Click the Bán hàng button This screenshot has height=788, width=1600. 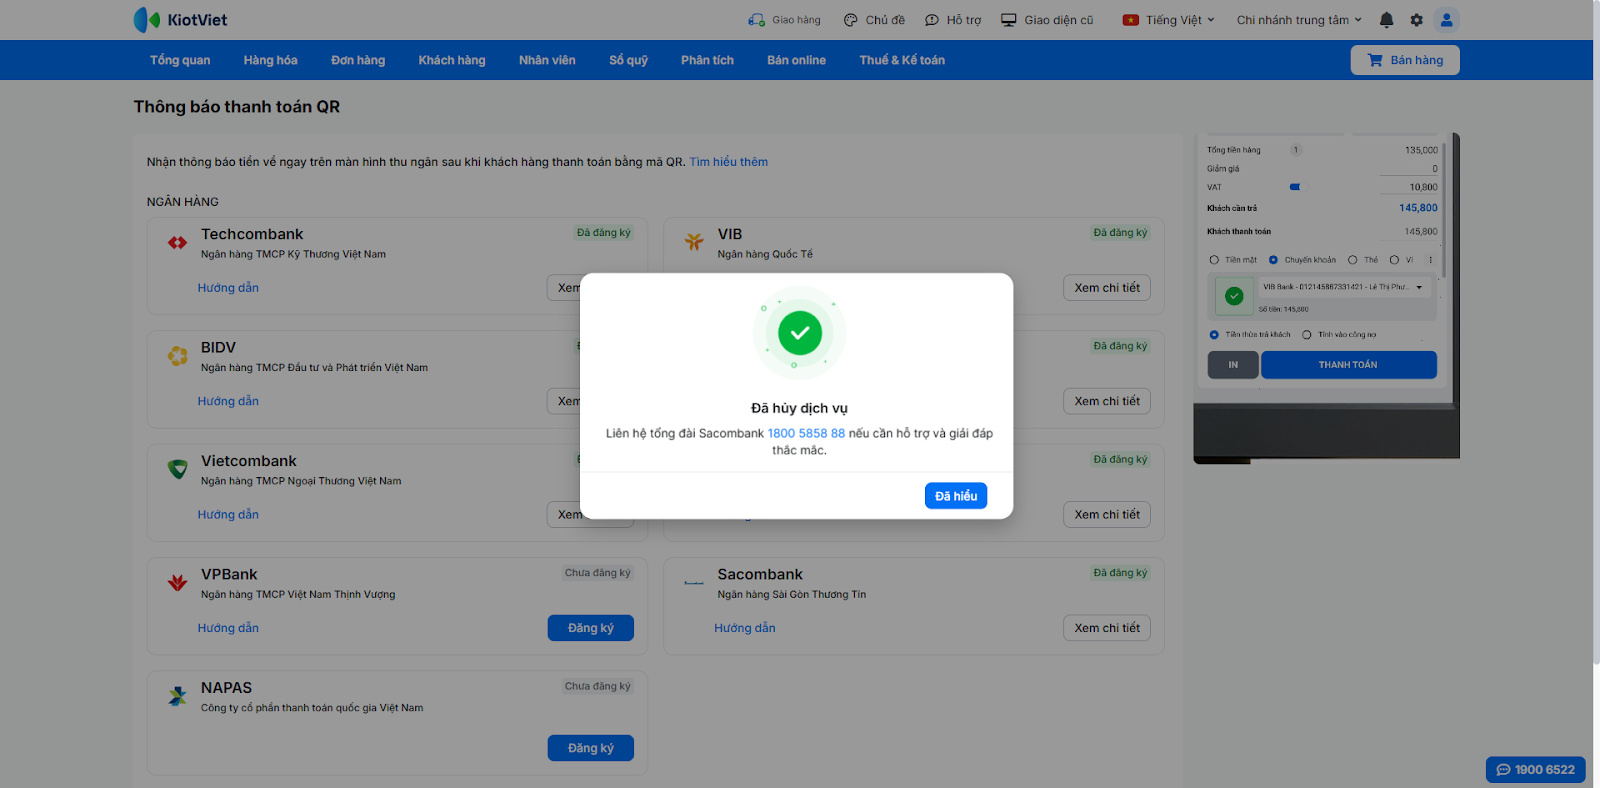(x=1405, y=60)
